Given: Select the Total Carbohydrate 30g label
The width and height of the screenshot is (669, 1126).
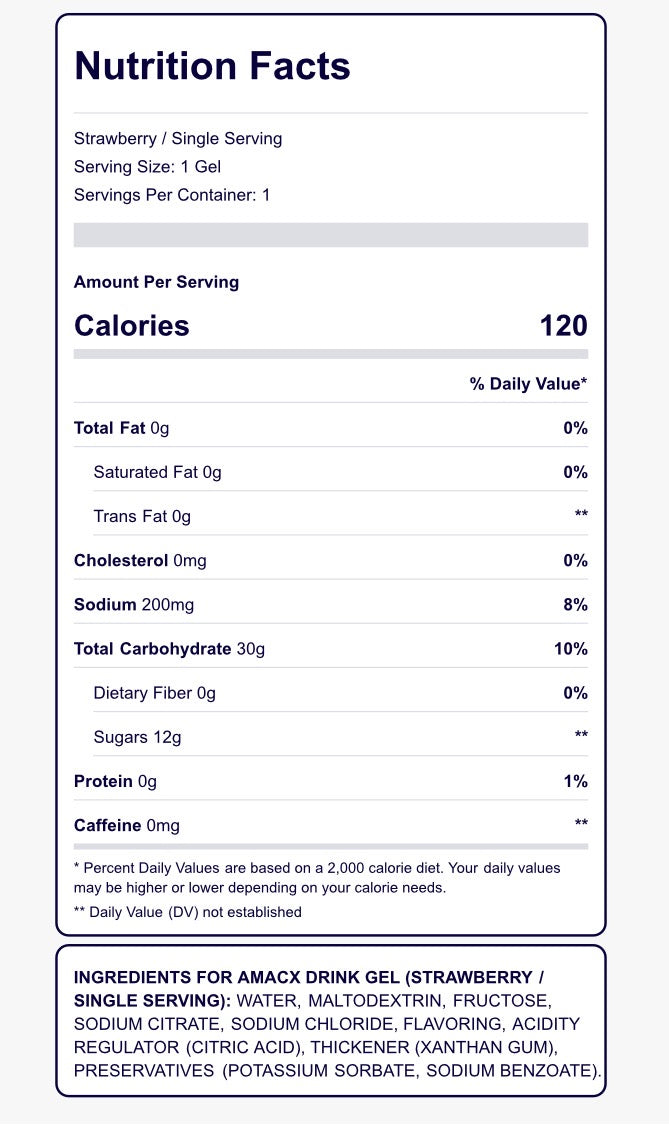Looking at the screenshot, I should click(x=169, y=649).
